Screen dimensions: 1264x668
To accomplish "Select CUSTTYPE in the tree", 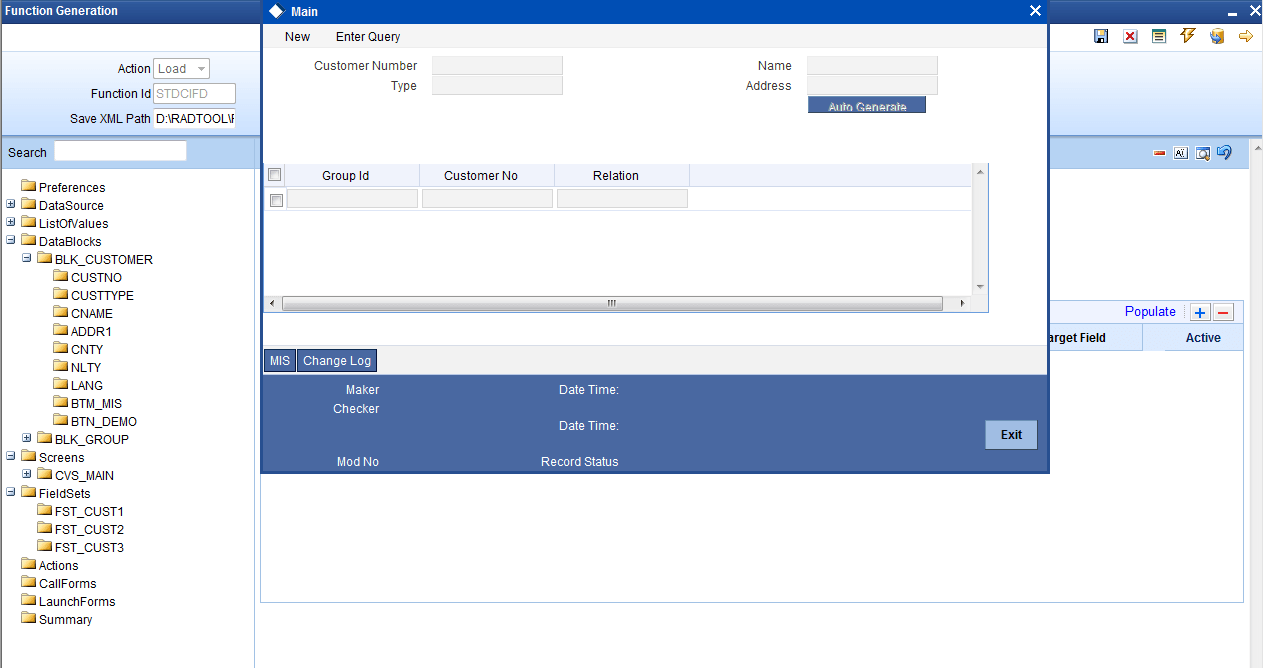I will click(102, 295).
